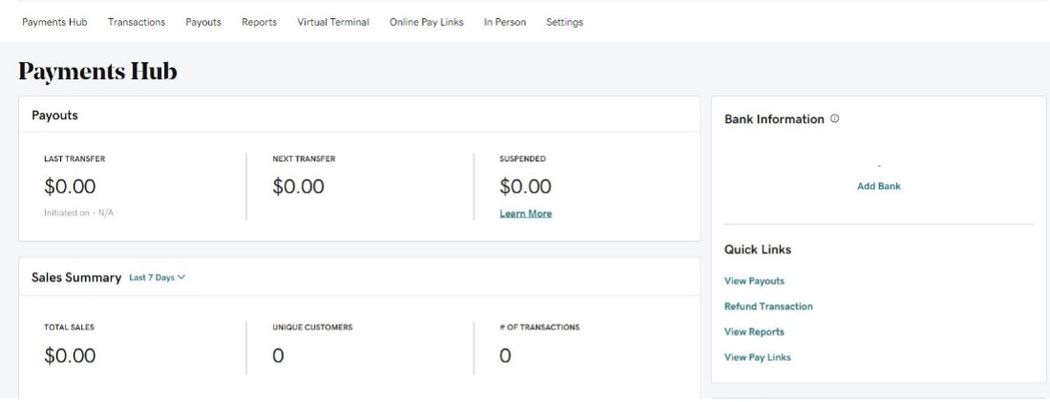Image resolution: width=1050 pixels, height=402 pixels.
Task: Click the Bank Information info icon
Action: [835, 119]
